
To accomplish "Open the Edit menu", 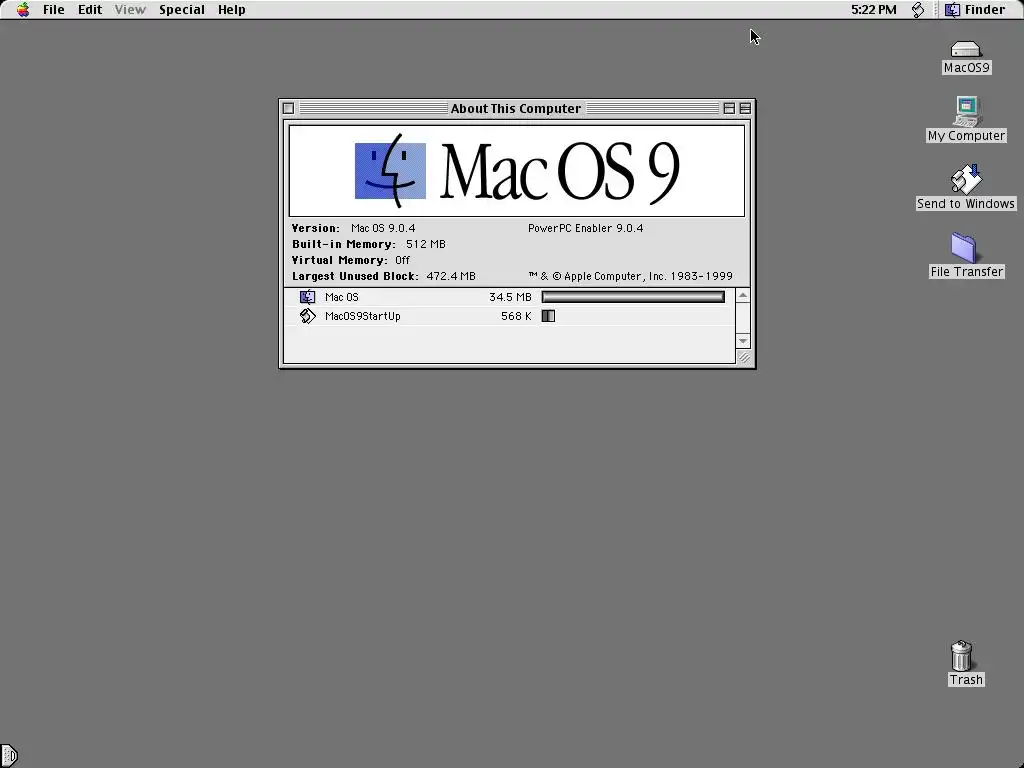I will pos(90,10).
